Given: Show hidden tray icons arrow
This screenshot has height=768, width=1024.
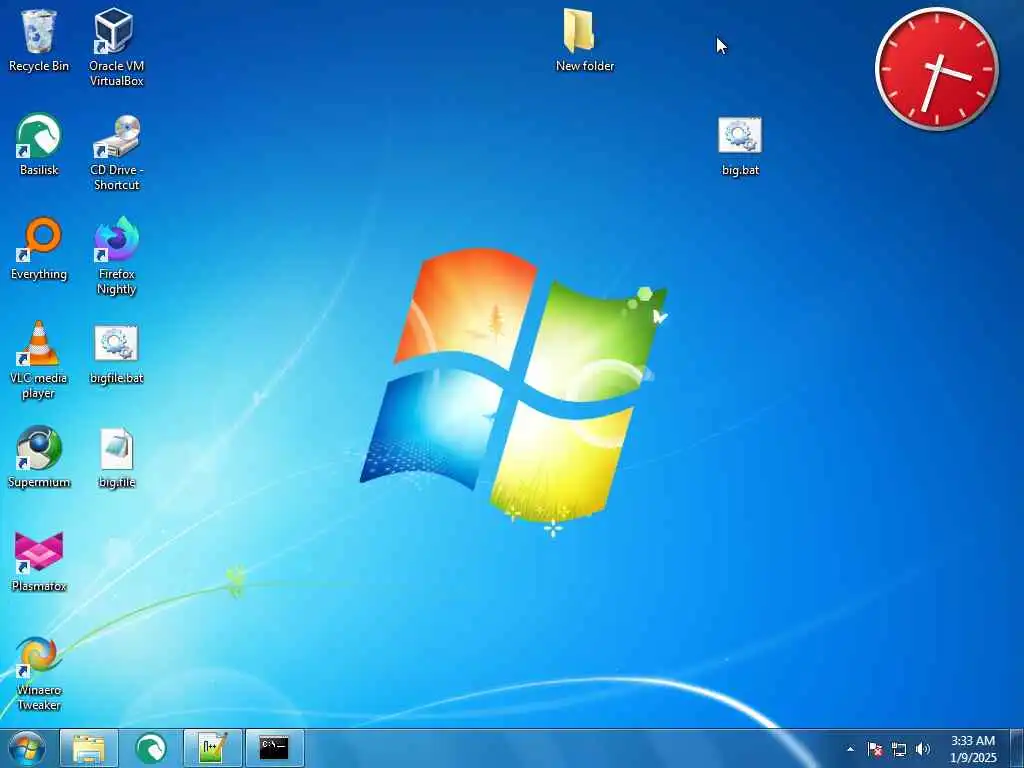Looking at the screenshot, I should click(850, 749).
